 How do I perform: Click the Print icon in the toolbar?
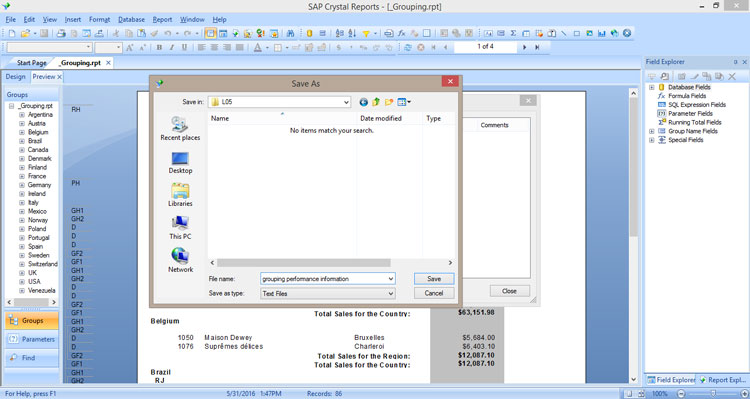[61, 33]
